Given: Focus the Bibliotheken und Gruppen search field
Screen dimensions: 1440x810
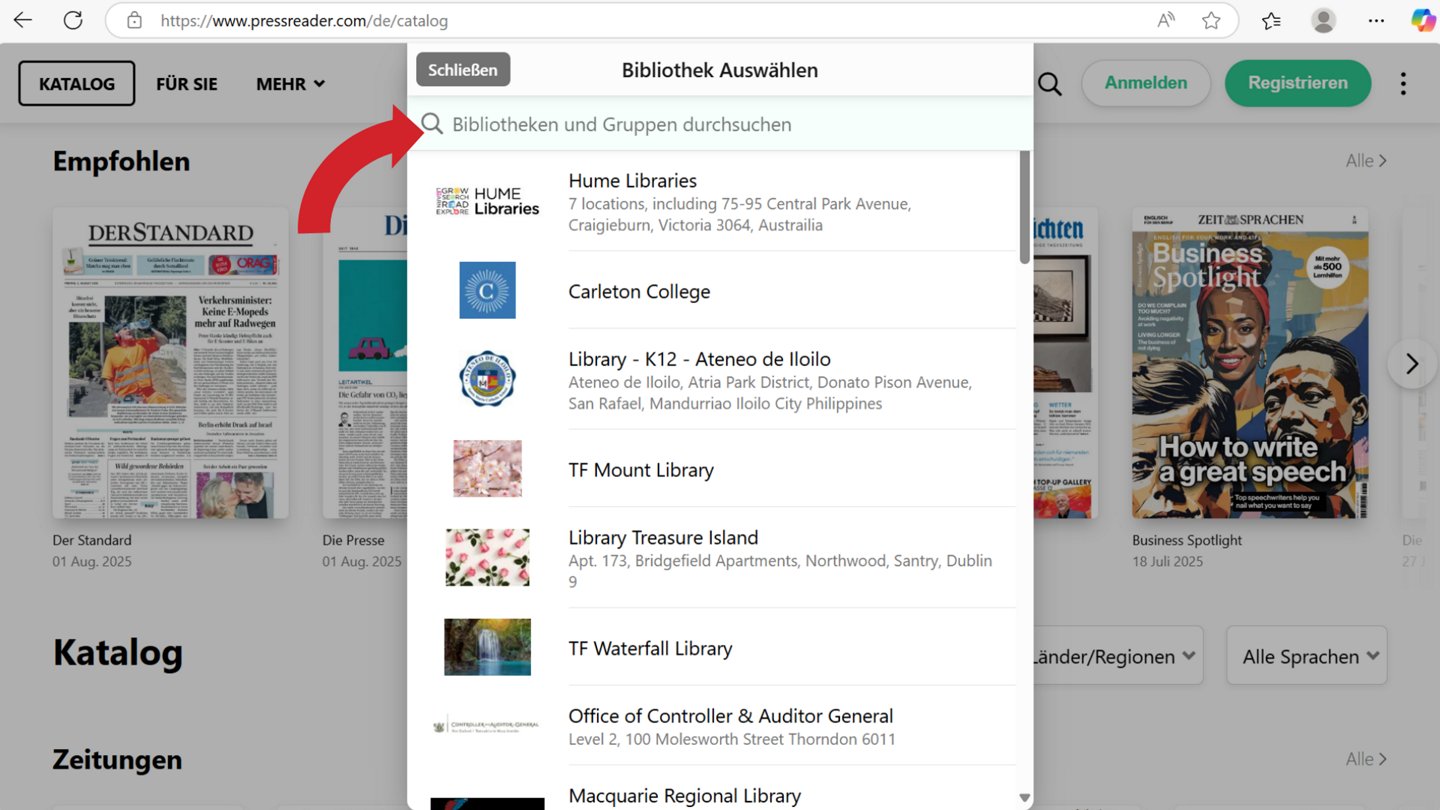Looking at the screenshot, I should click(x=720, y=124).
